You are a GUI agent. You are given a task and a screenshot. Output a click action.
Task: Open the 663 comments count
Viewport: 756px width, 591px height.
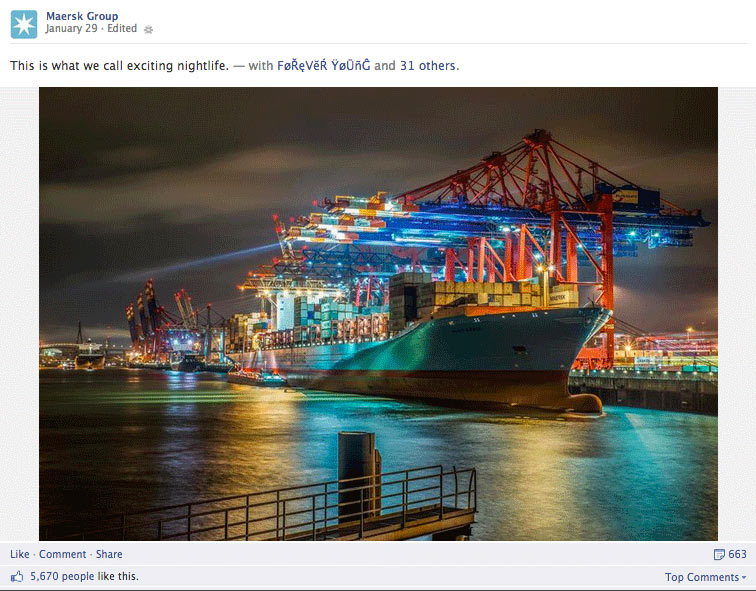pos(737,554)
